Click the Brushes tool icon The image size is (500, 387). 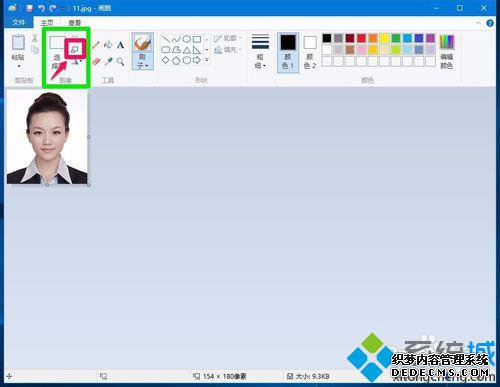(x=143, y=43)
